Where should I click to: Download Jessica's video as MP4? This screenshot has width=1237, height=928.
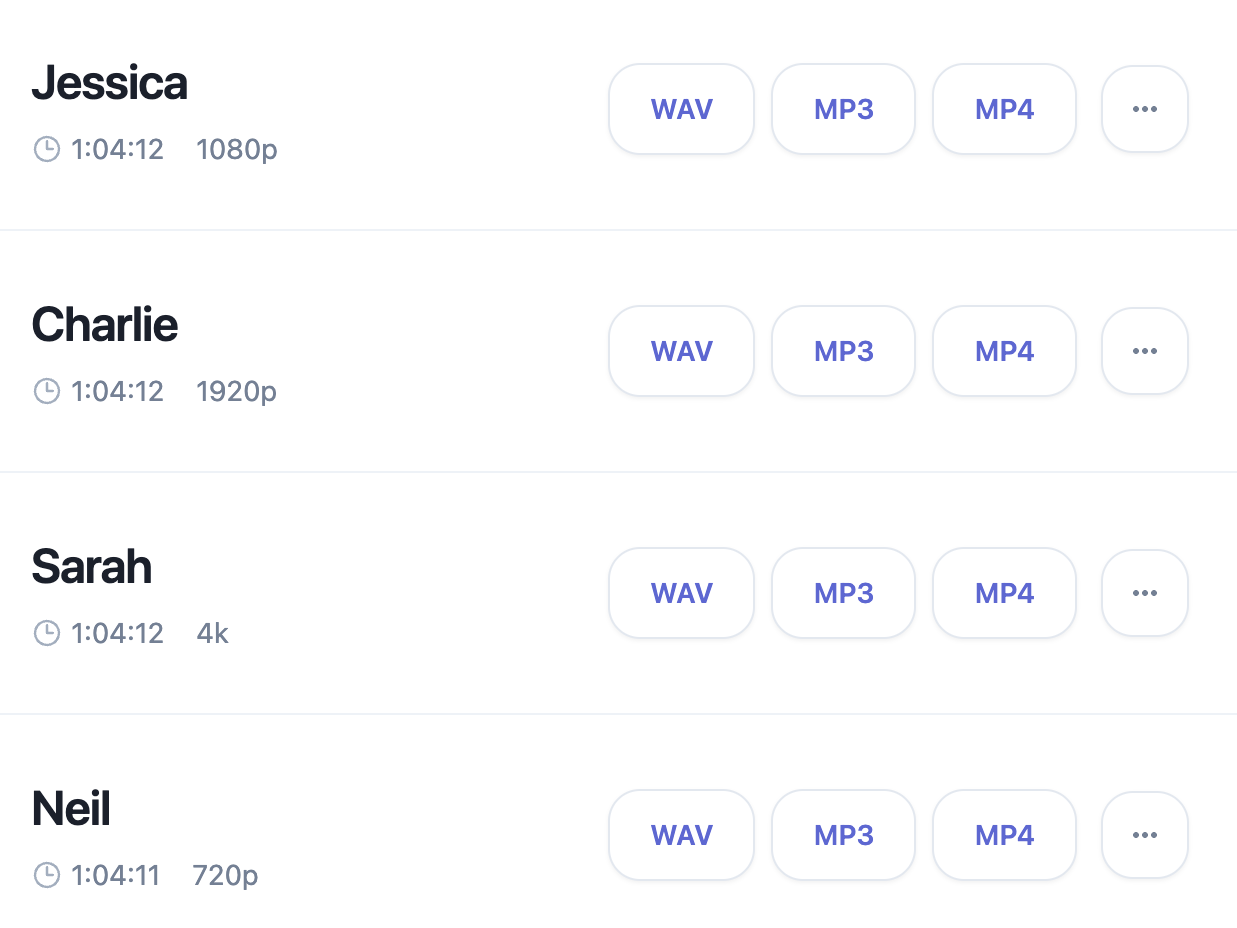click(1004, 109)
